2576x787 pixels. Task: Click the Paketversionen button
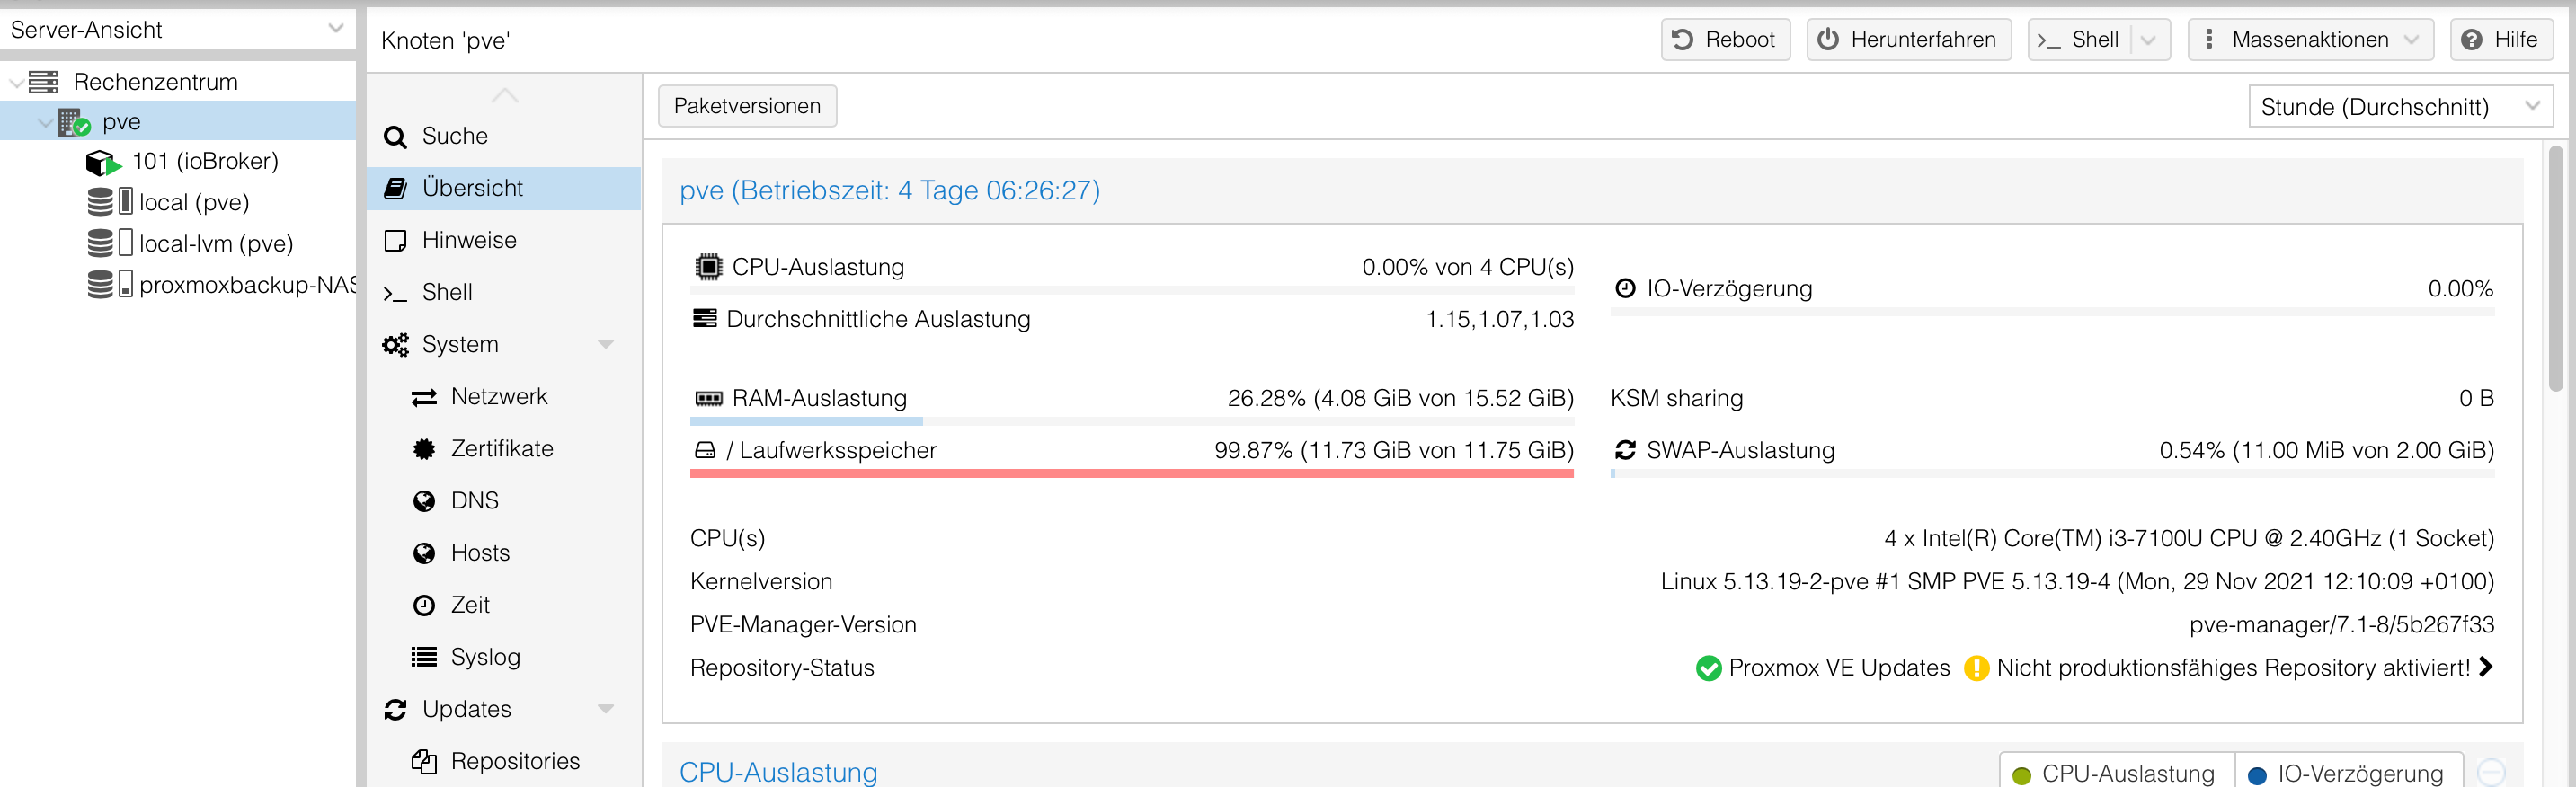[747, 106]
